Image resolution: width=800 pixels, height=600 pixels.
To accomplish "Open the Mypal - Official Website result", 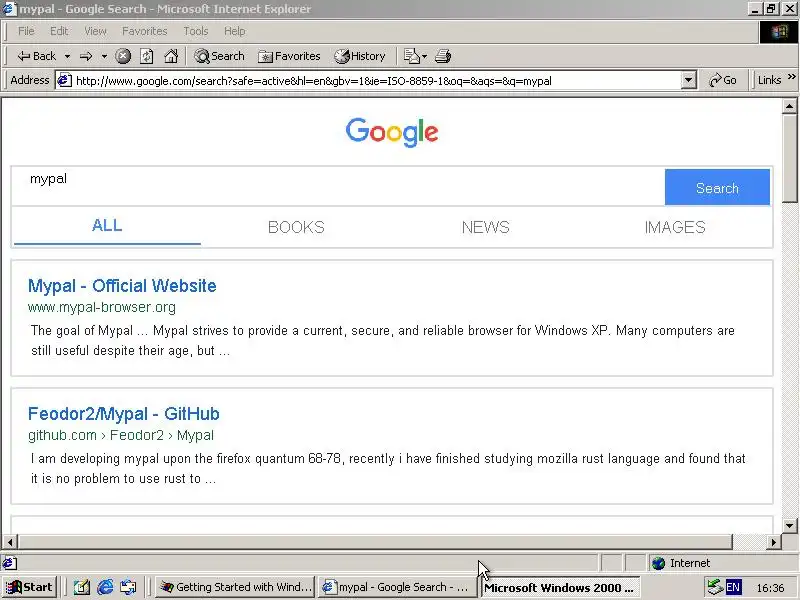I will (122, 286).
